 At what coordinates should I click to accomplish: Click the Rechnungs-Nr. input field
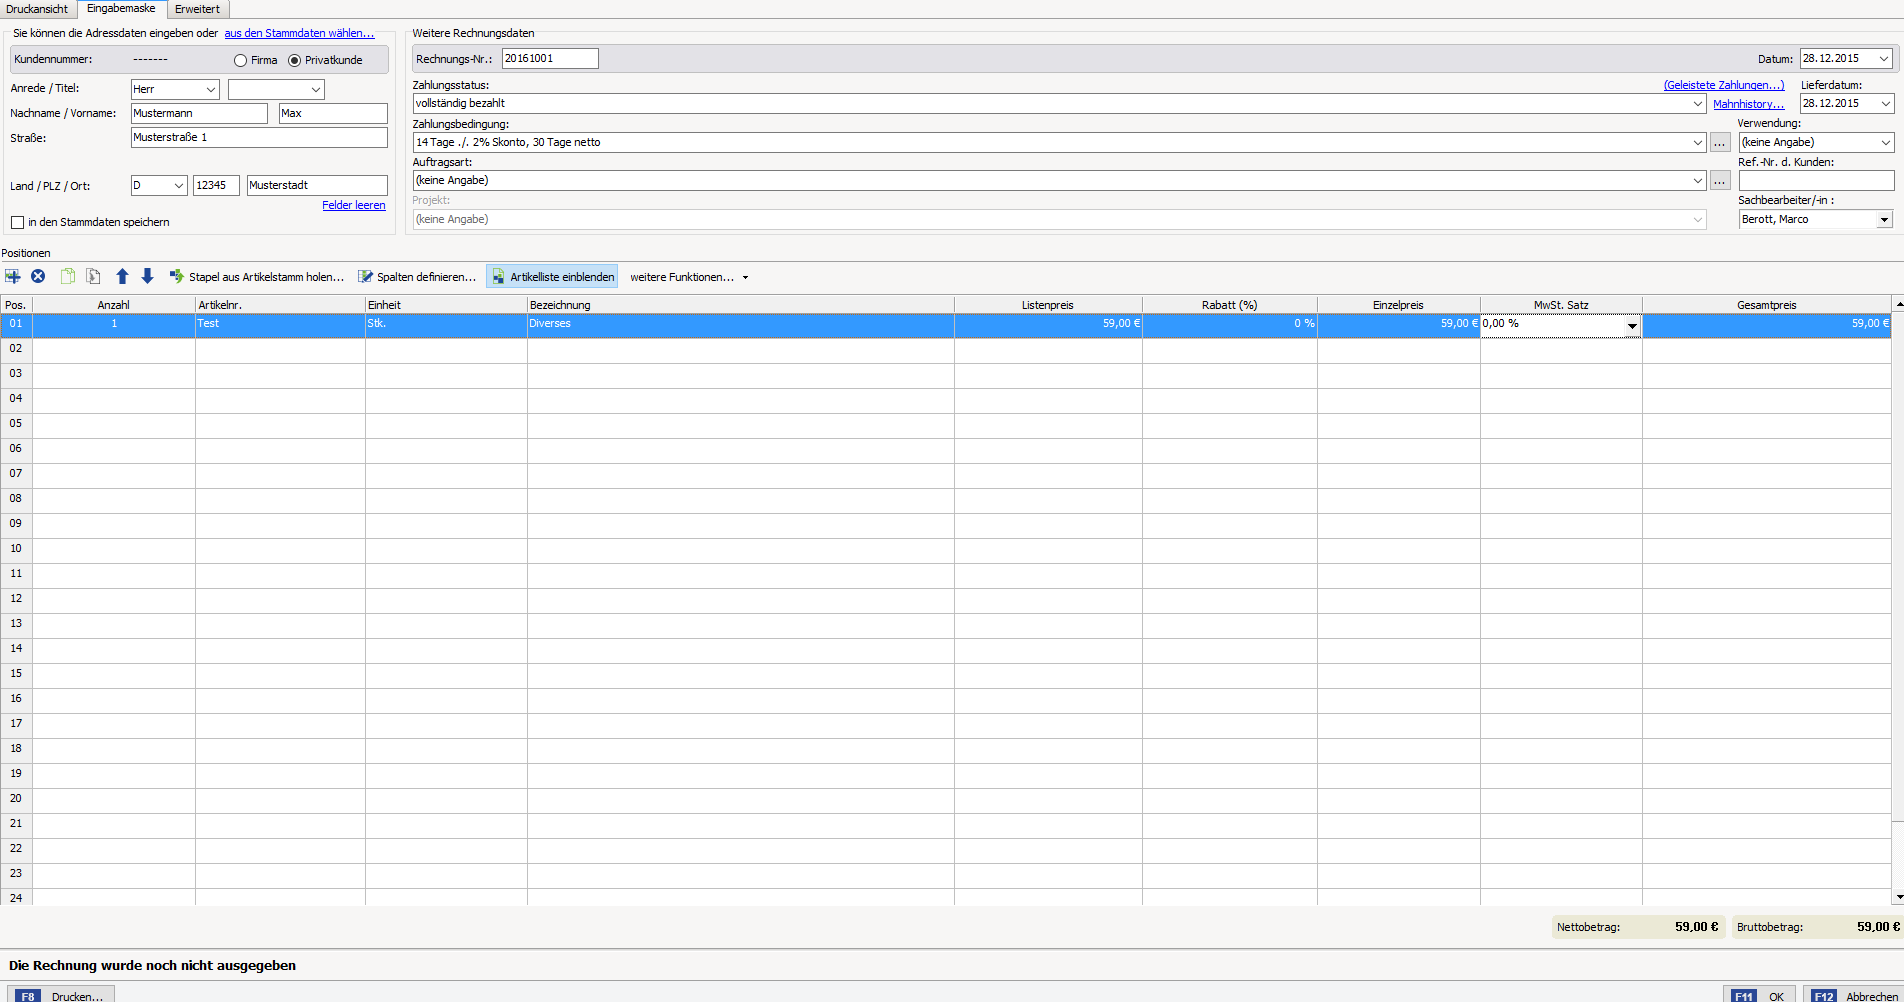pos(550,59)
